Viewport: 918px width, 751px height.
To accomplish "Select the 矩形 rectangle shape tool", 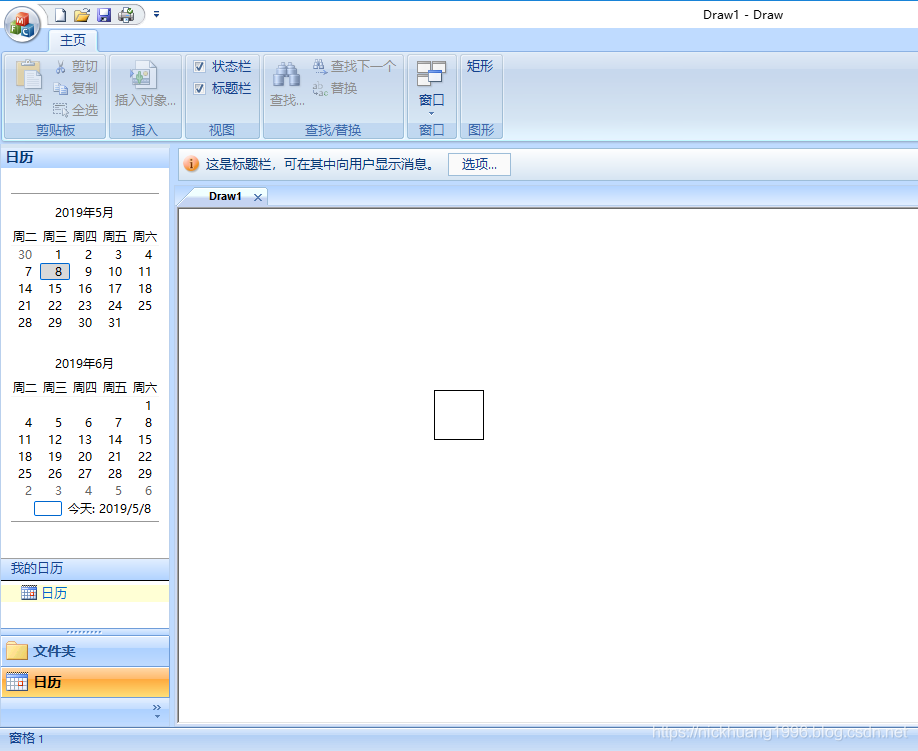I will [479, 66].
